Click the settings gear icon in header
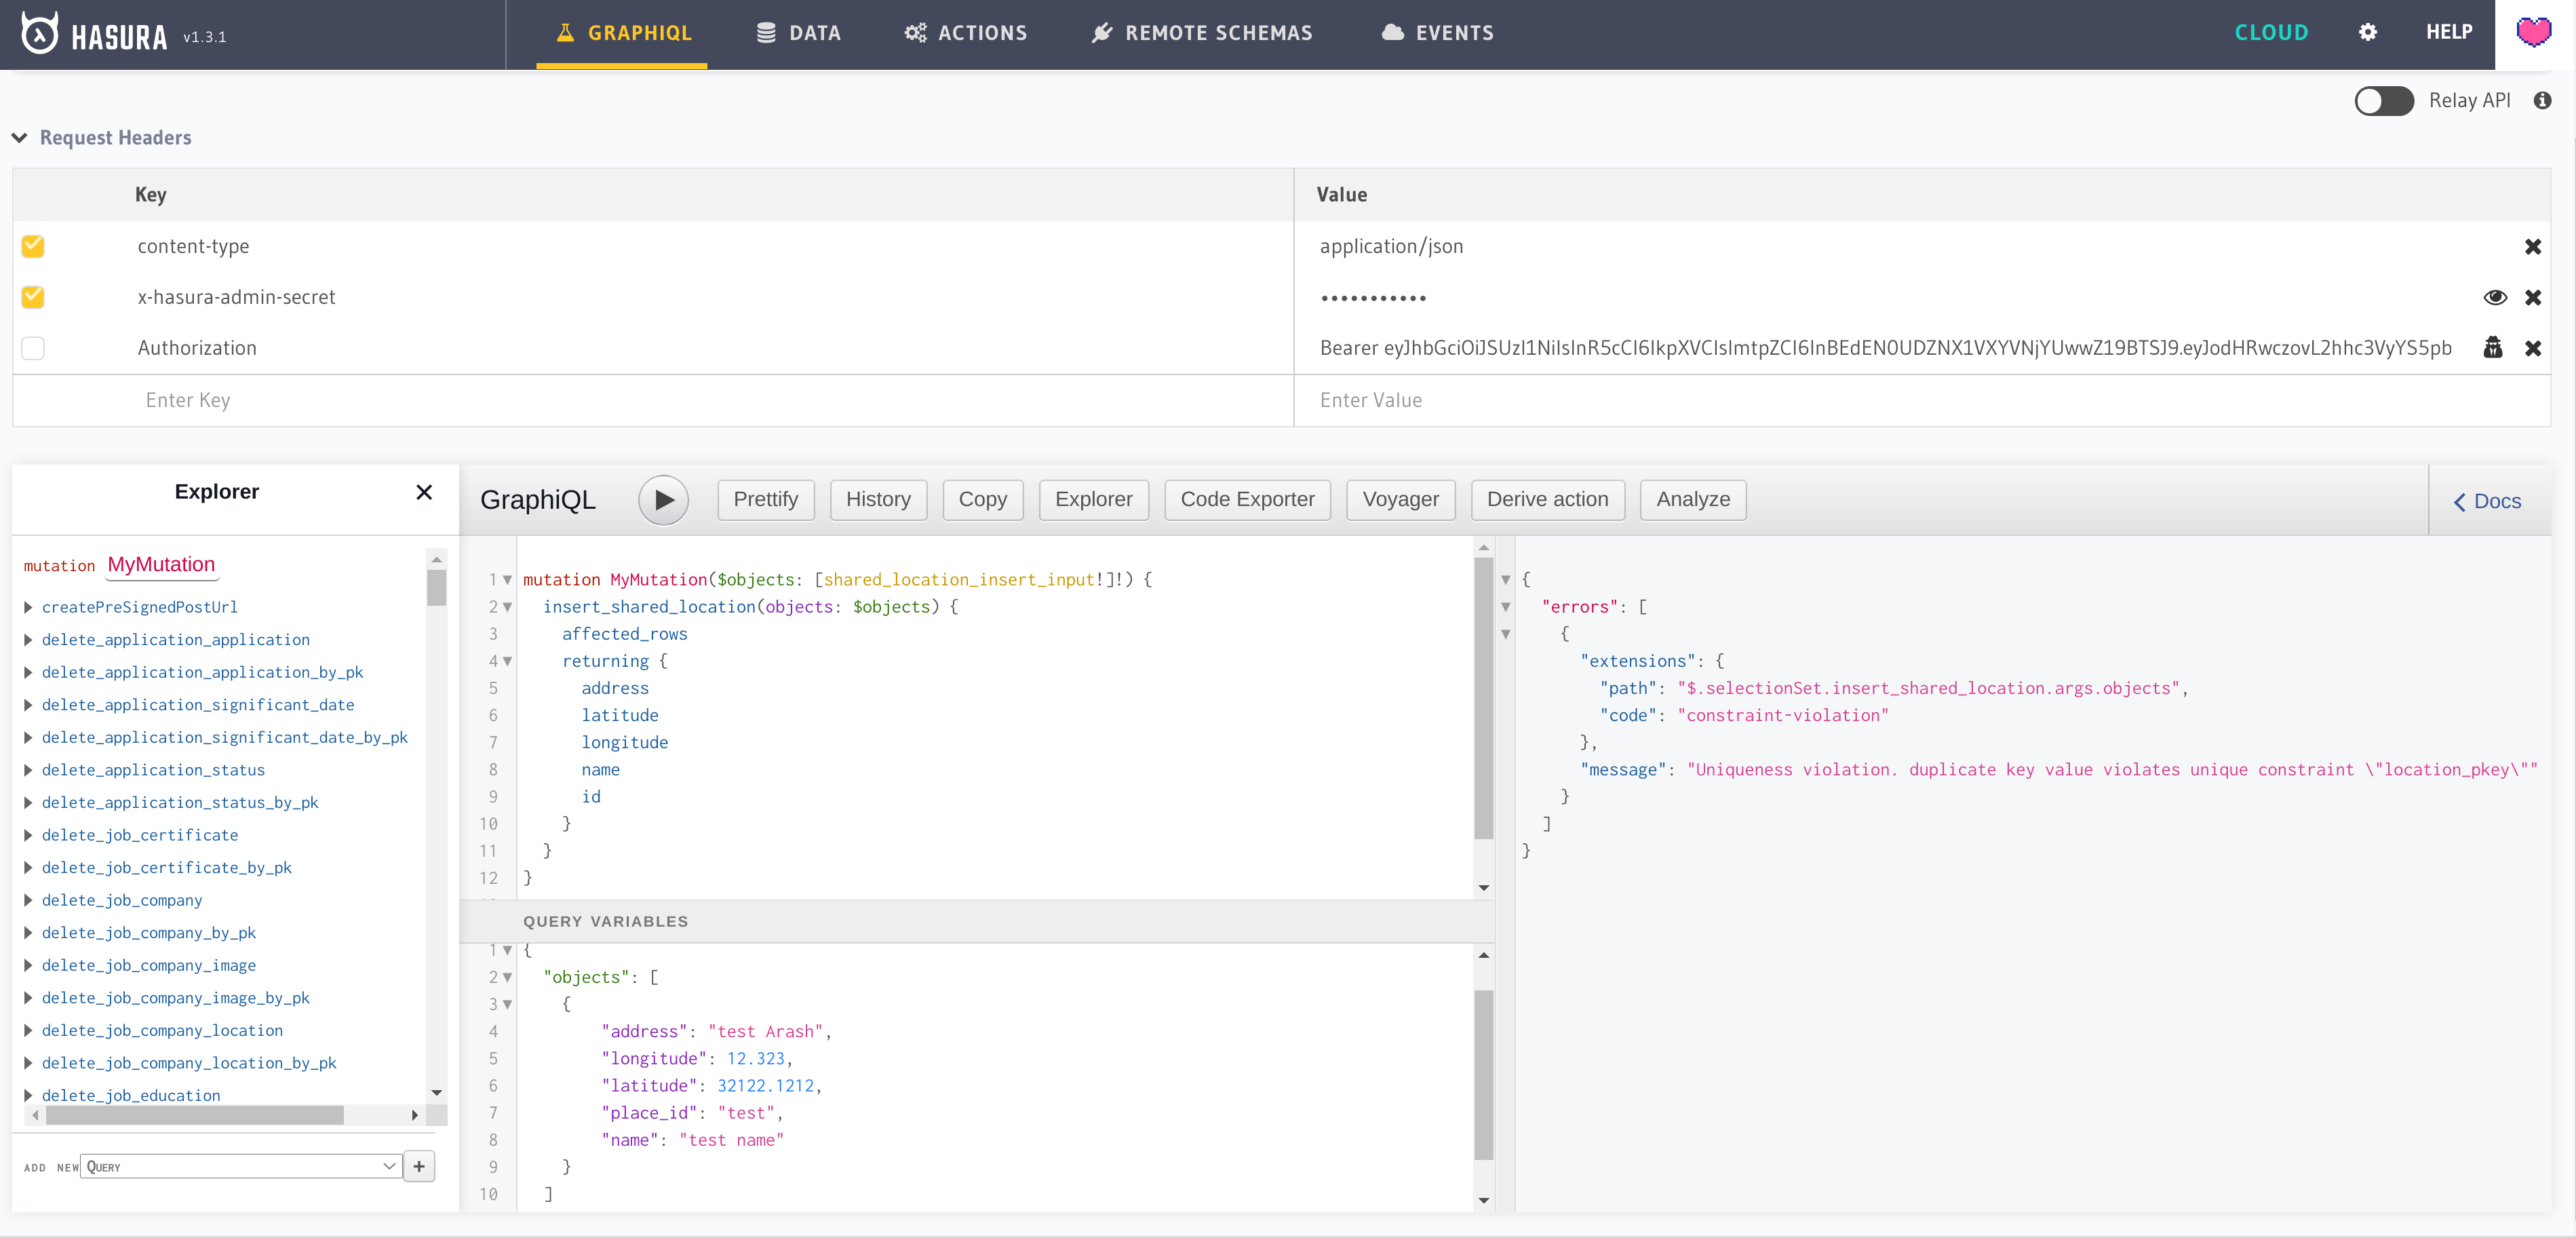This screenshot has height=1238, width=2576. [2367, 33]
